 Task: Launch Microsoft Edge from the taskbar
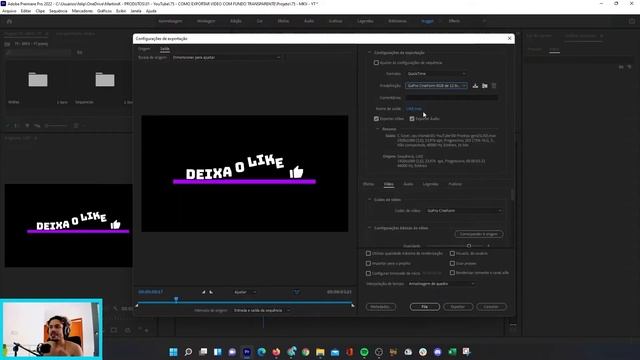point(262,352)
